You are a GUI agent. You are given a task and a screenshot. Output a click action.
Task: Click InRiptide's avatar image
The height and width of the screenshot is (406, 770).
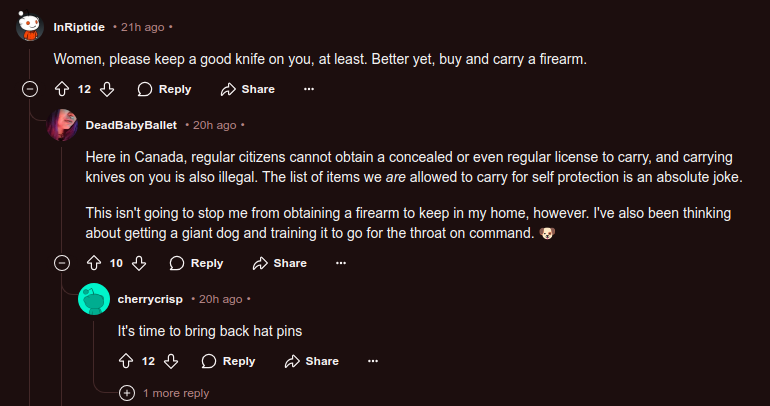click(x=29, y=26)
